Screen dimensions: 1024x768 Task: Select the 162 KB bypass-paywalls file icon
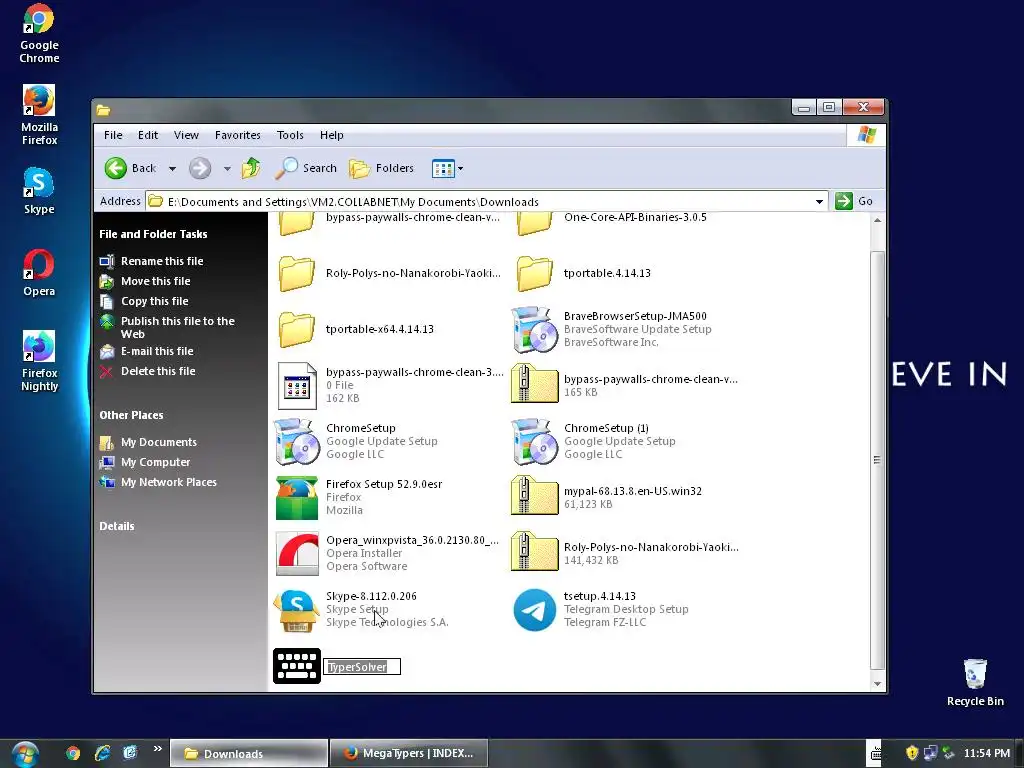click(296, 385)
